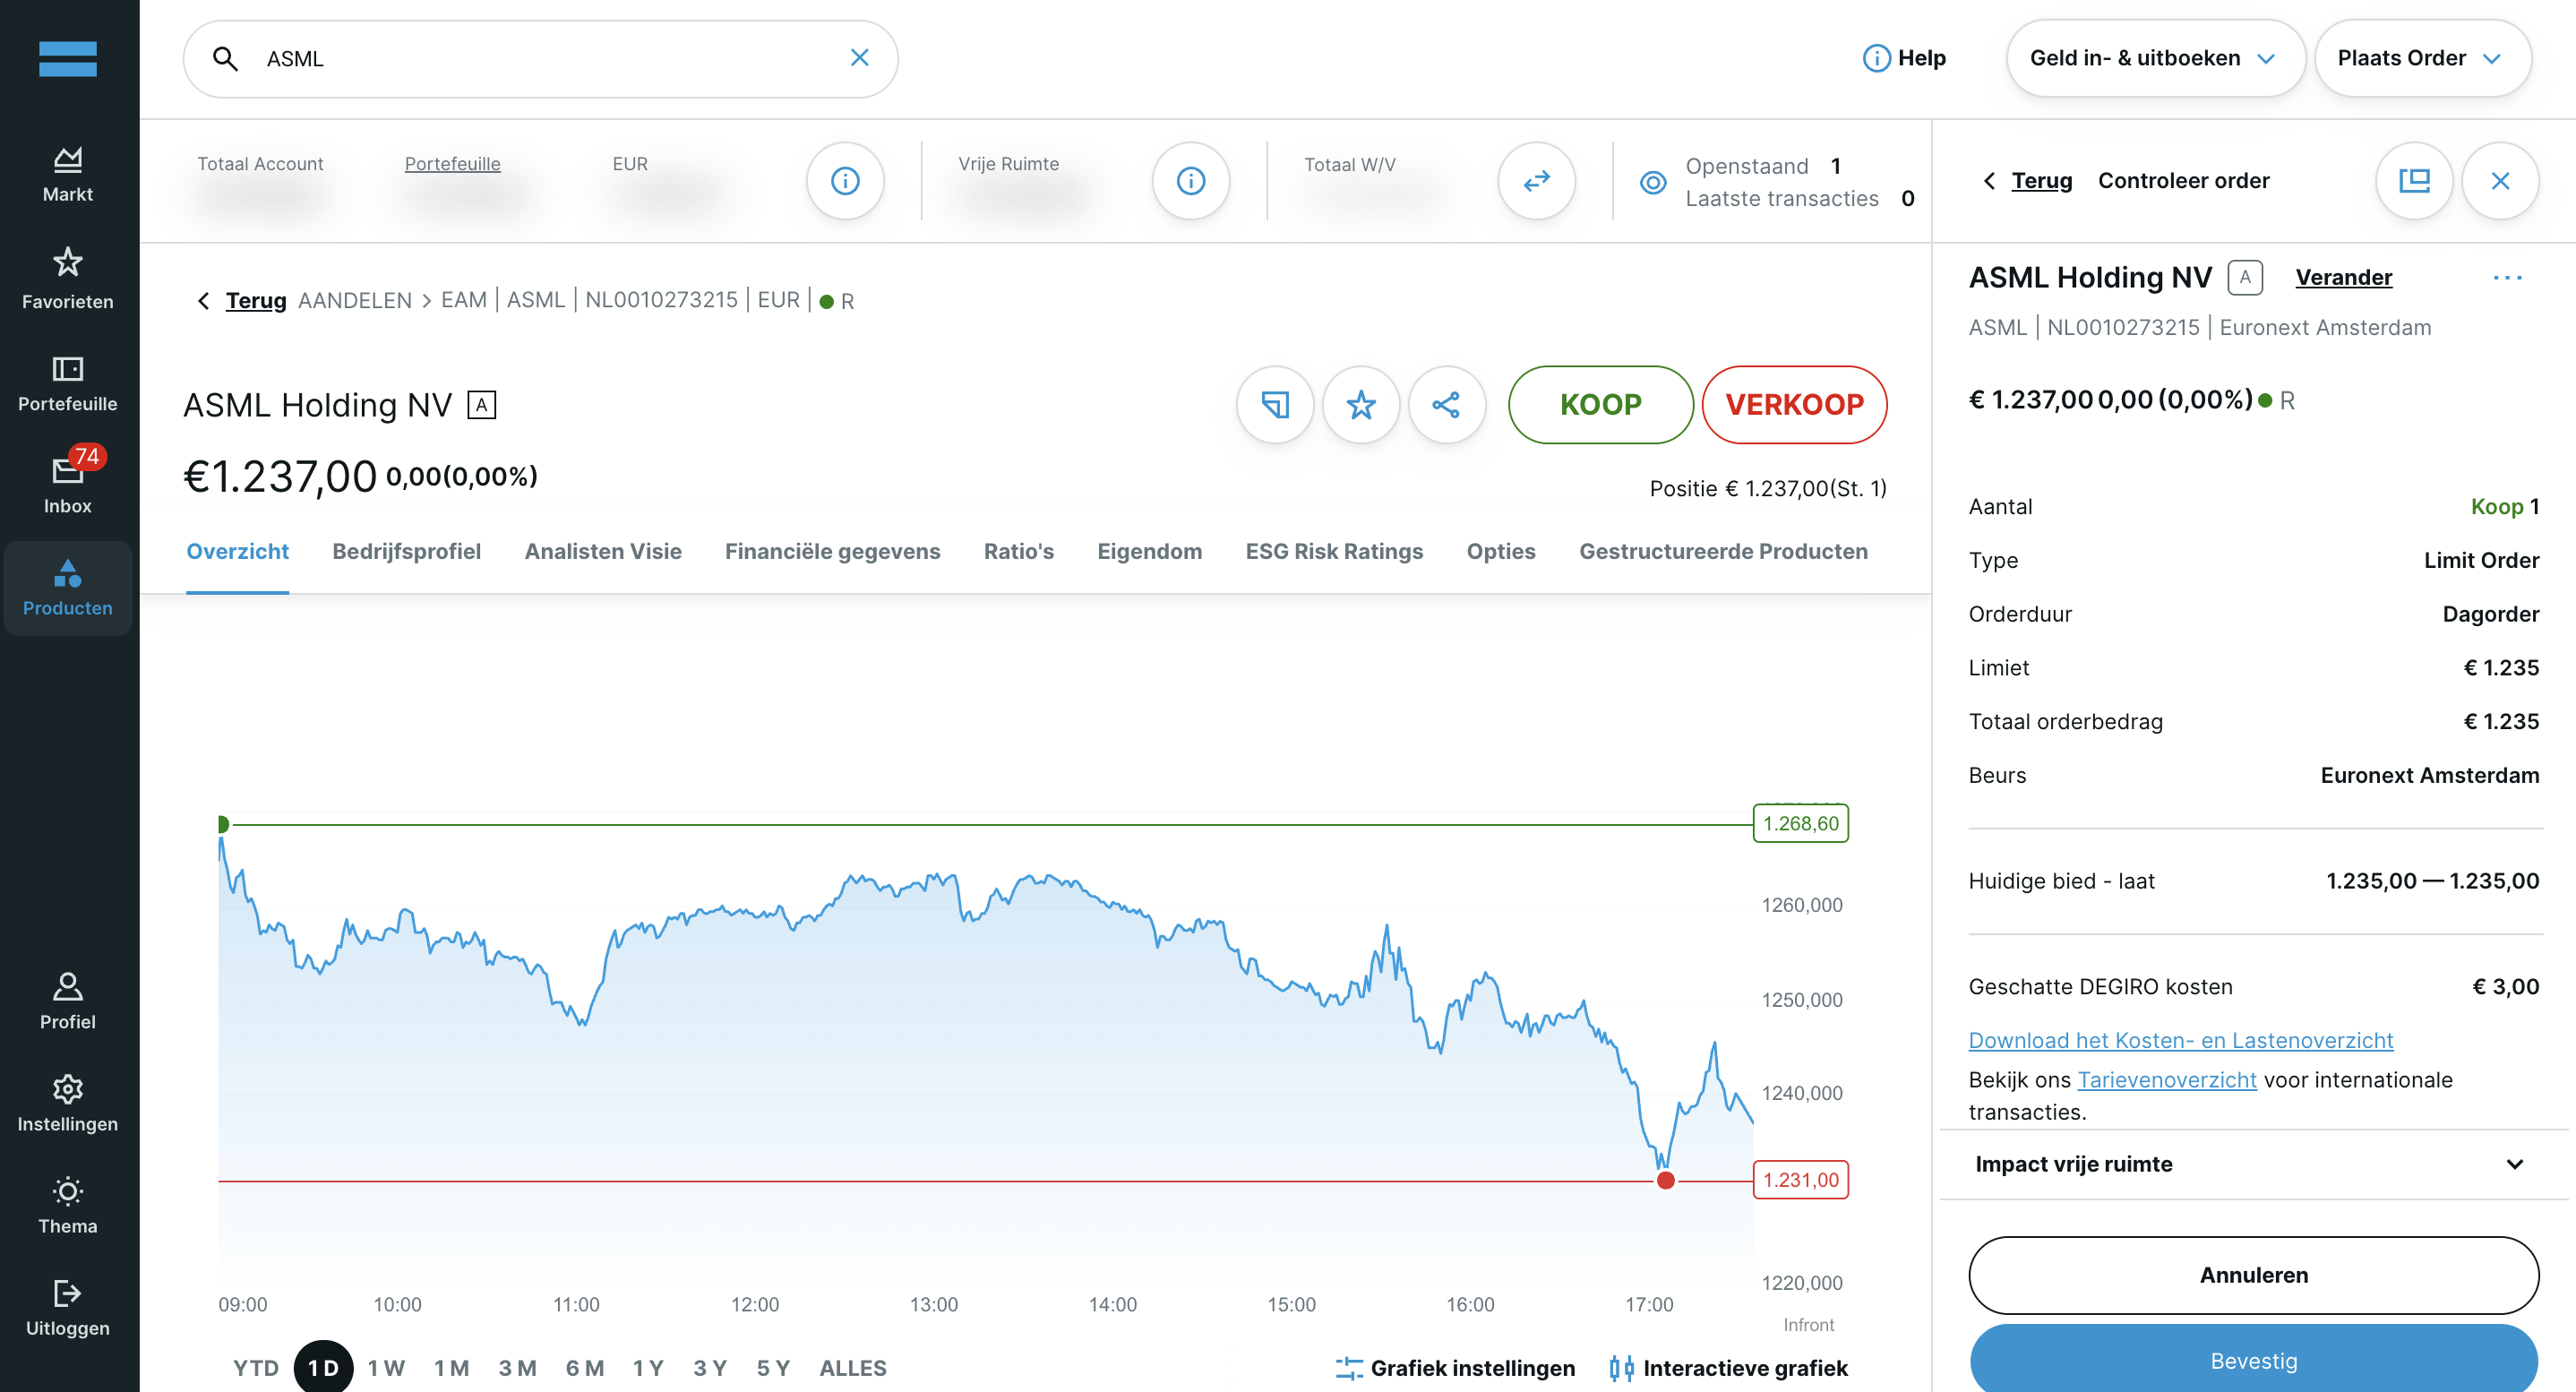Click the price alert icon beside star
The height and width of the screenshot is (1392, 2576).
(x=1275, y=405)
